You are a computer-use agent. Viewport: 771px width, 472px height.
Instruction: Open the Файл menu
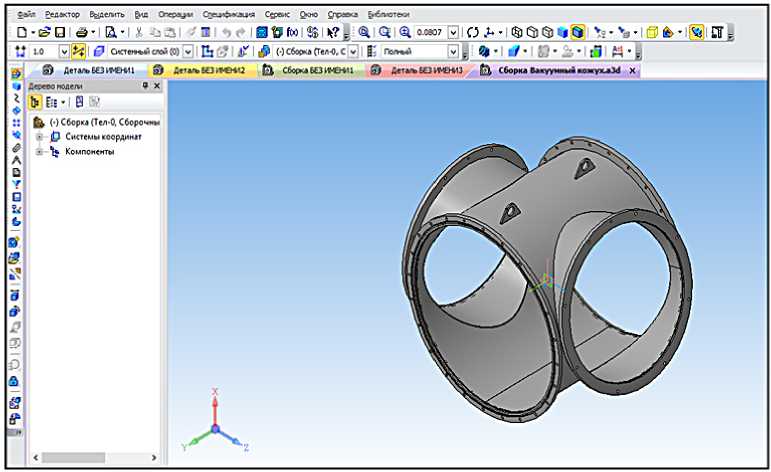26,14
